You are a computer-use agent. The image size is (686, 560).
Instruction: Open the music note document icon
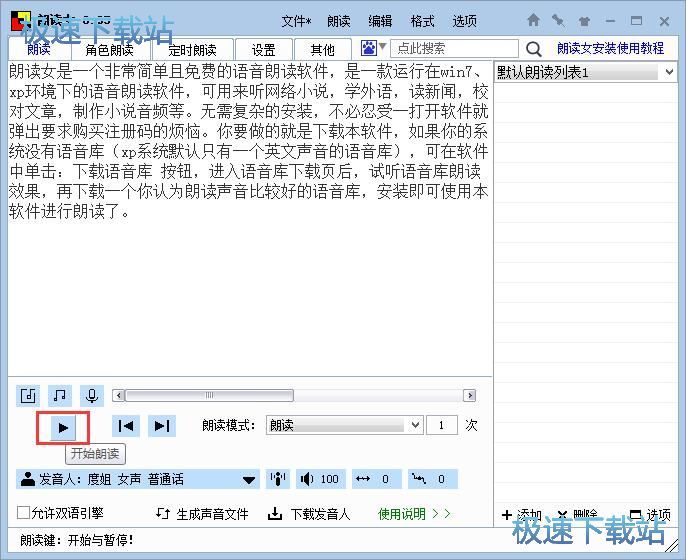(28, 396)
